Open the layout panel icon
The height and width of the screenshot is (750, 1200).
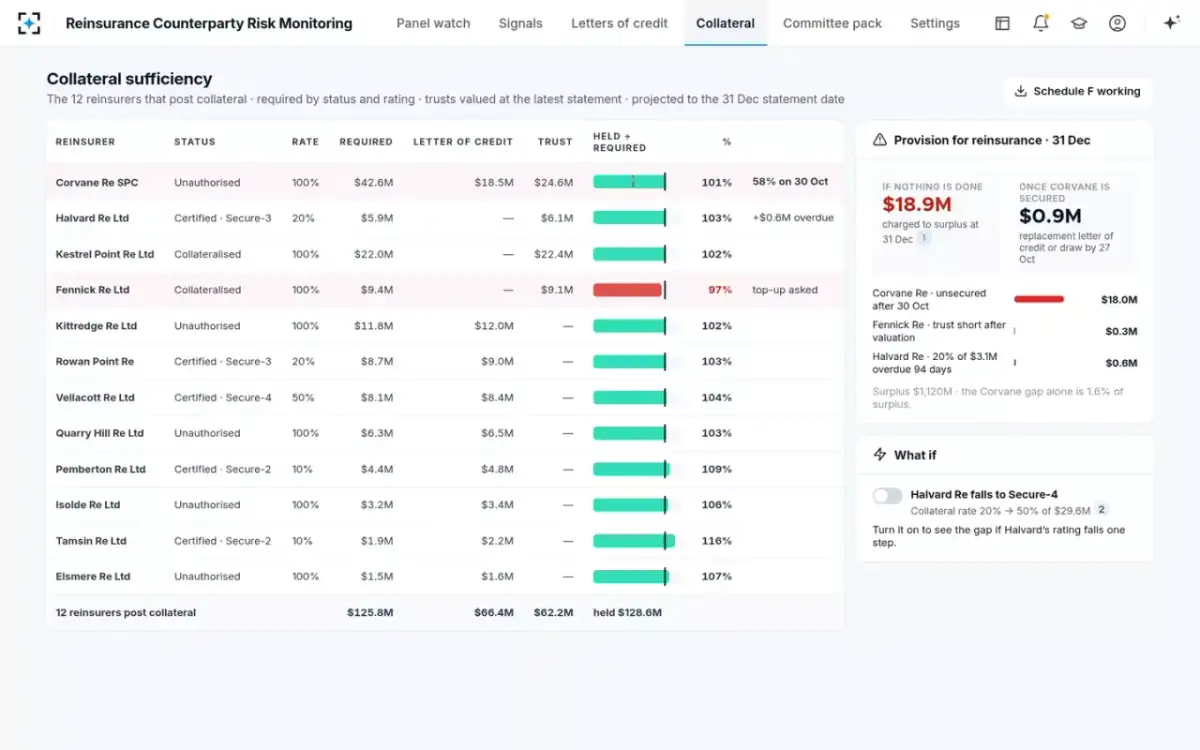pyautogui.click(x=1002, y=23)
